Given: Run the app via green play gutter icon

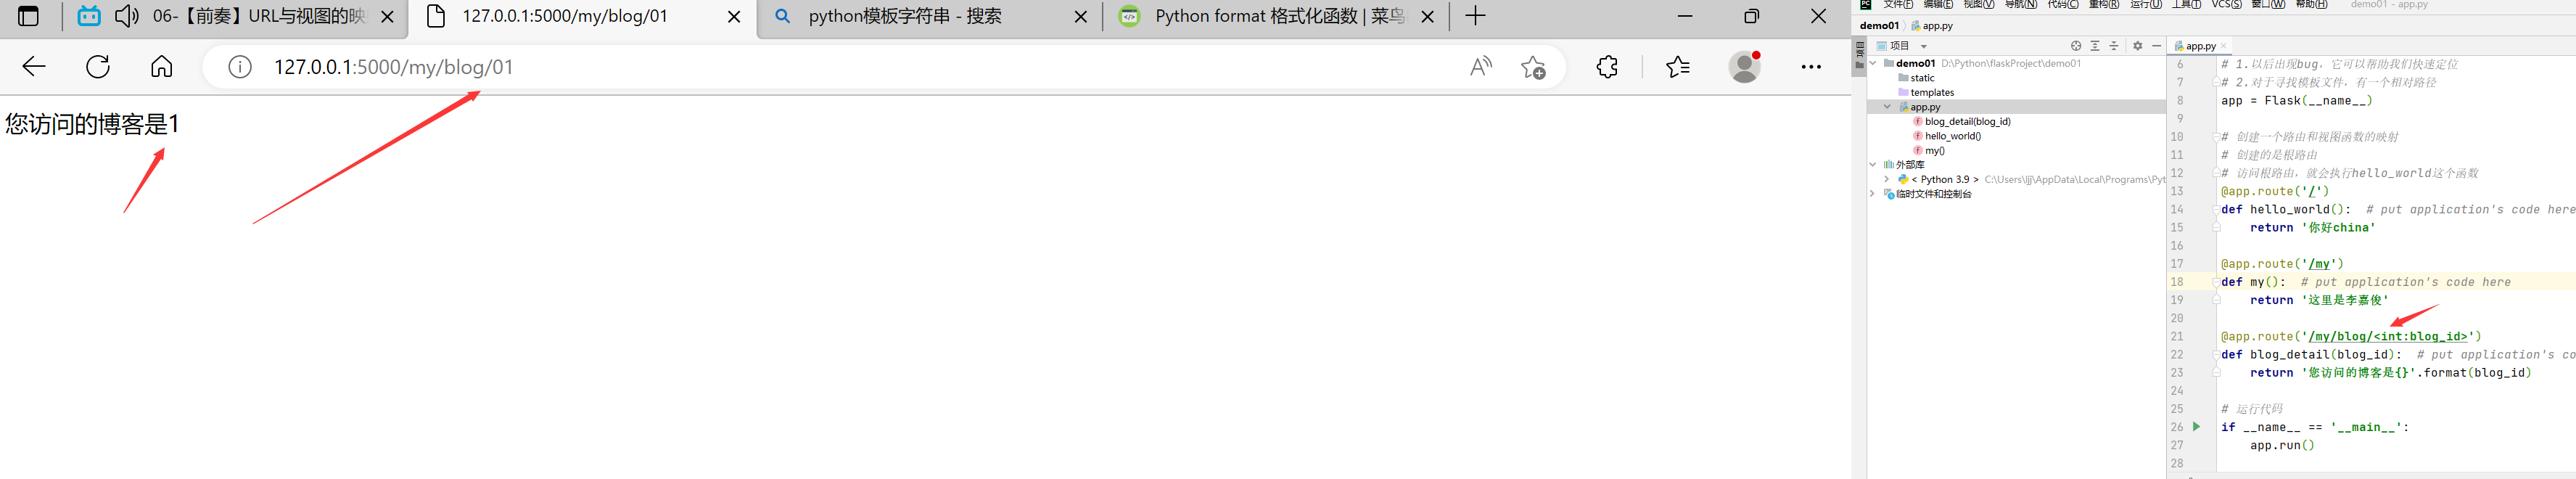Looking at the screenshot, I should tap(2196, 426).
